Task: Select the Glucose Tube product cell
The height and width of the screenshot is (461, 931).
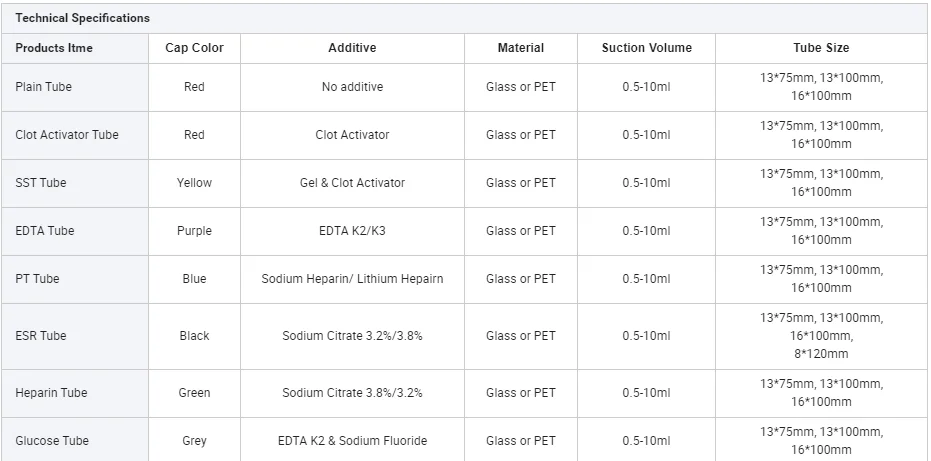Action: coord(52,441)
